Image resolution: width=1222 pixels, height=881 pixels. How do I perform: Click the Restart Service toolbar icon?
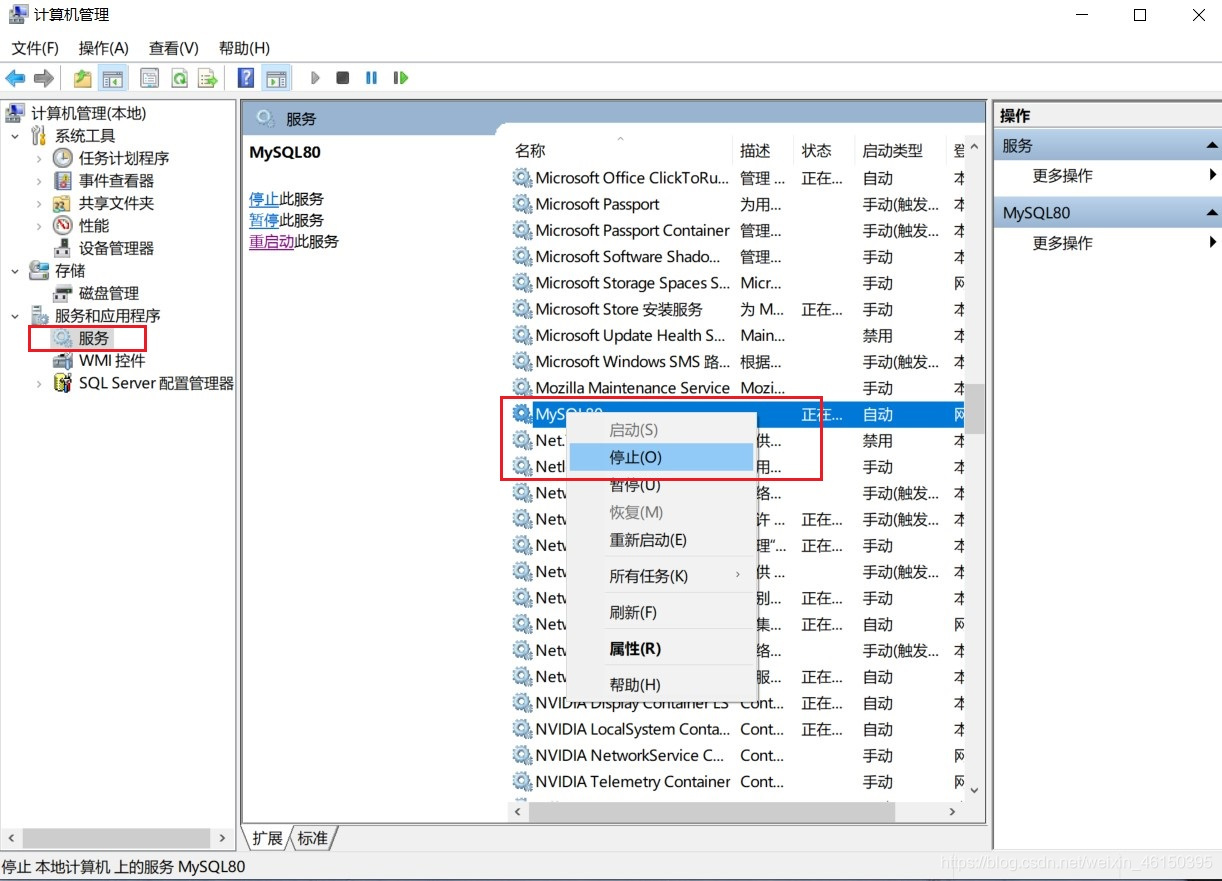(x=401, y=78)
